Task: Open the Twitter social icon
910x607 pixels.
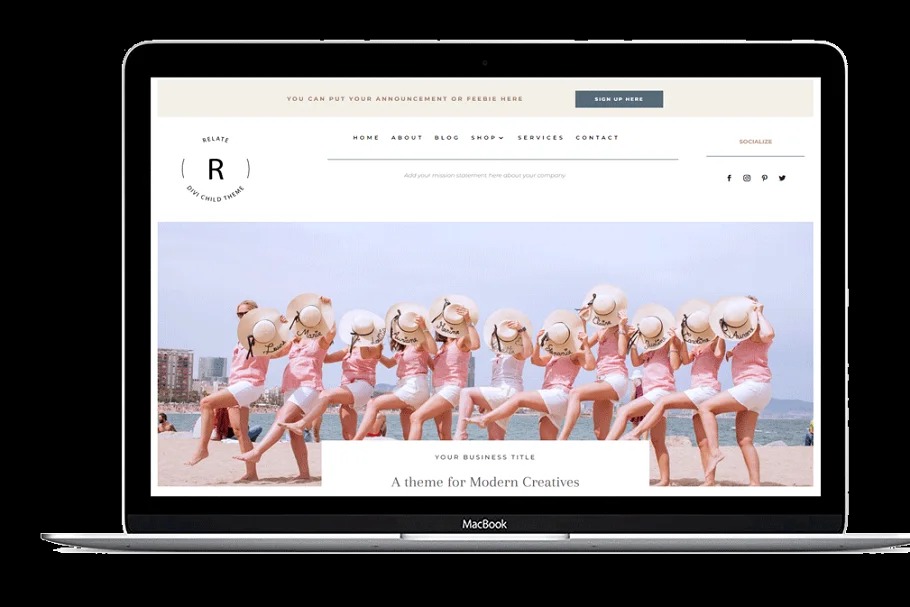Action: point(782,178)
